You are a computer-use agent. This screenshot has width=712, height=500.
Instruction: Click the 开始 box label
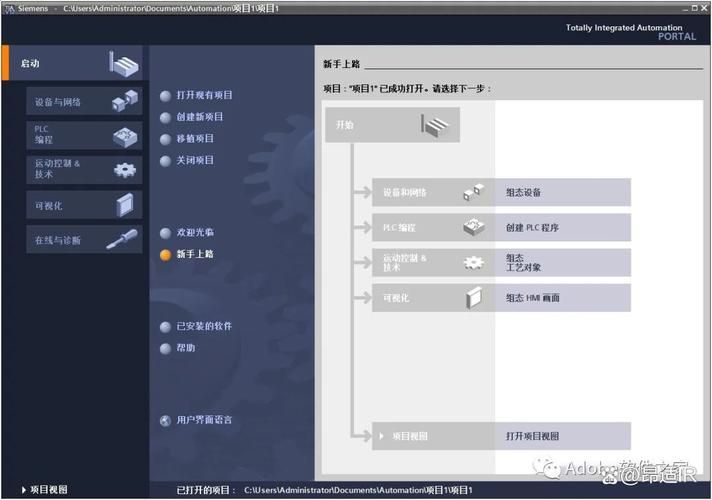[x=345, y=125]
